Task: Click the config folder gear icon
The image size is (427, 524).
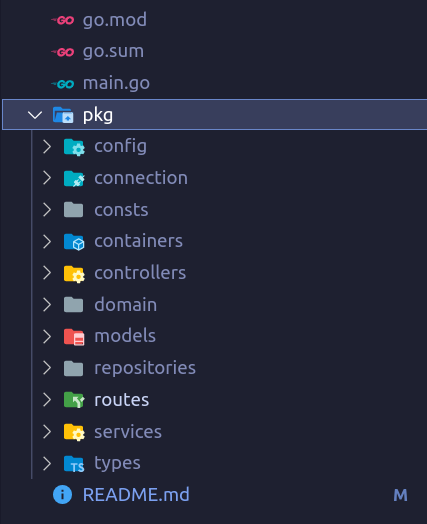Action: (74, 147)
